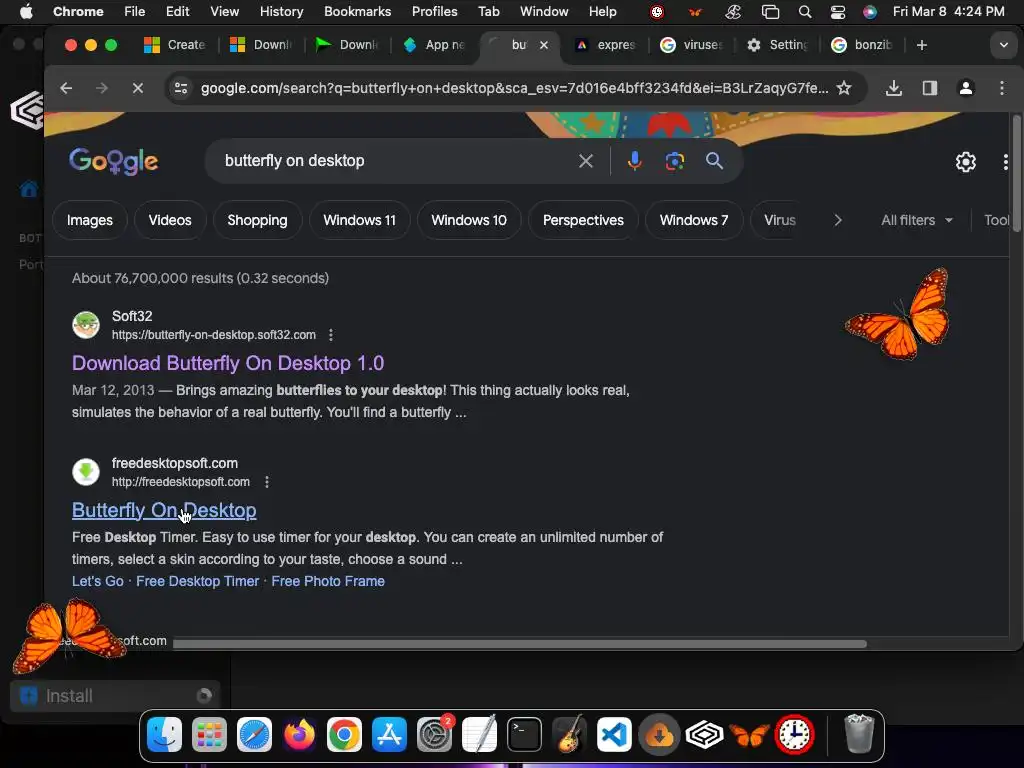Apply the Windows 7 filter chip
Viewport: 1024px width, 768px height.
(x=694, y=220)
